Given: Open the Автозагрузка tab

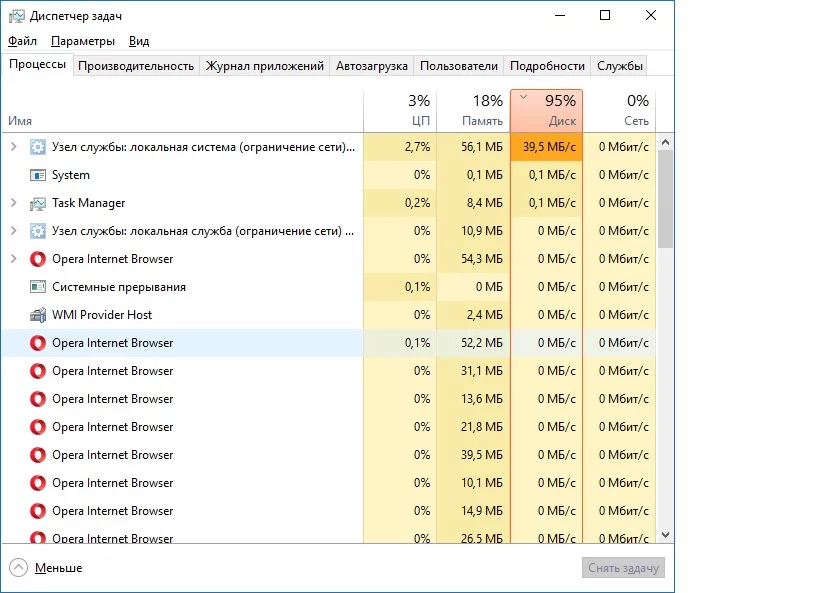Looking at the screenshot, I should coord(372,66).
